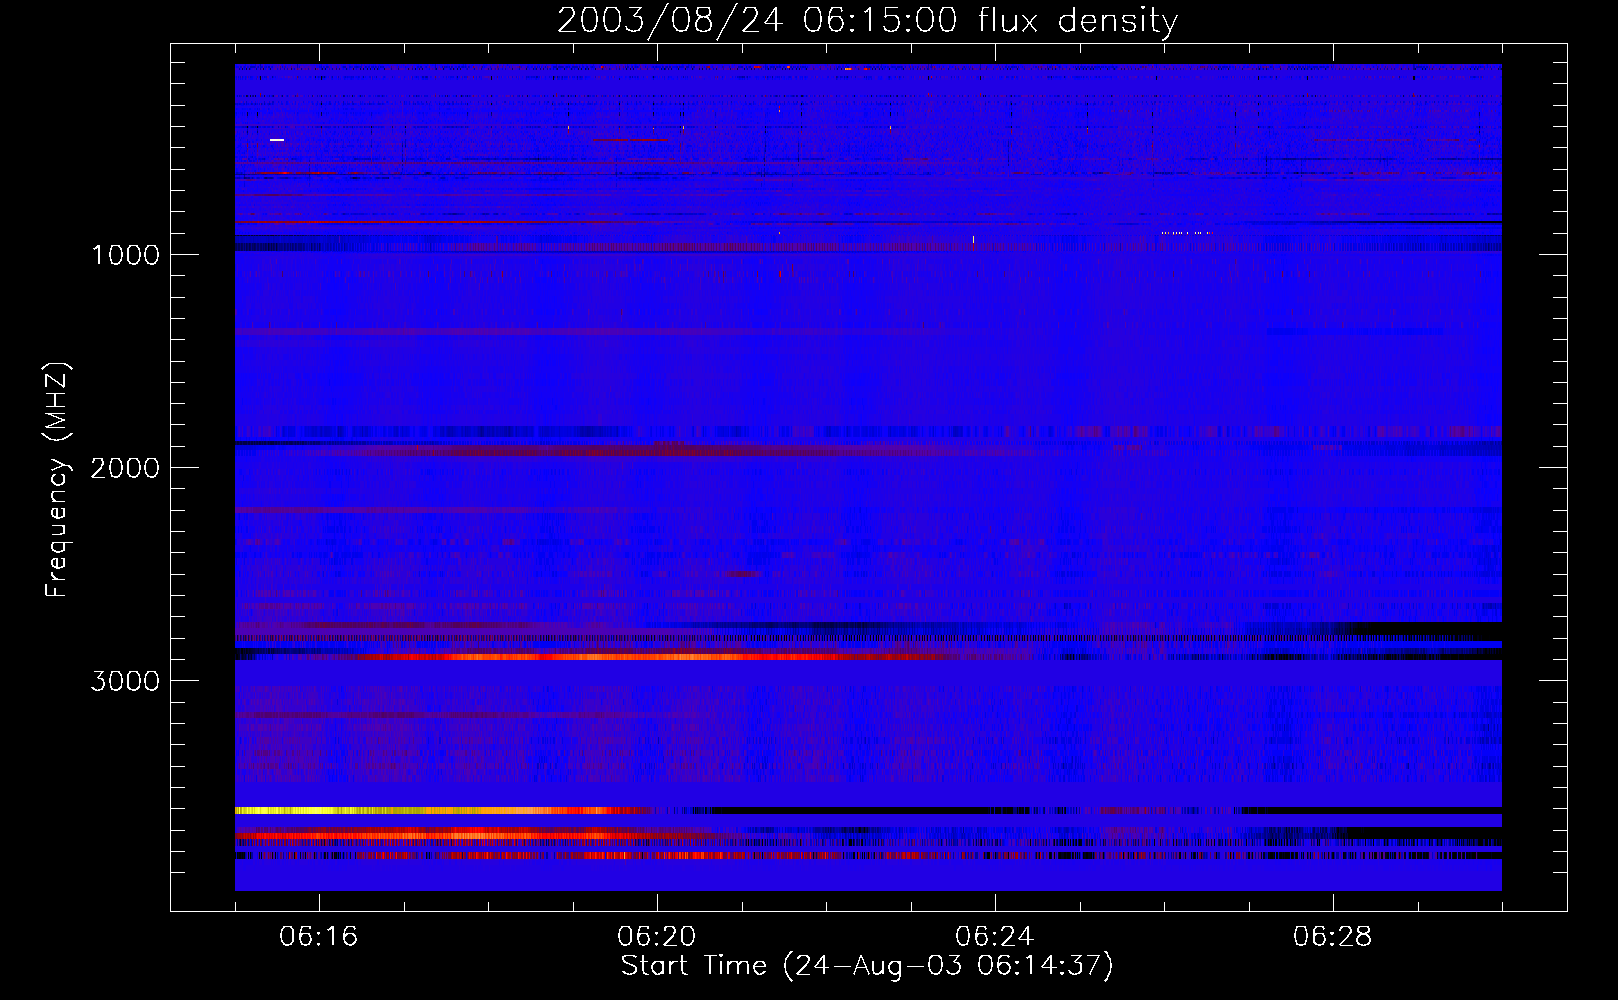Click the '1000' frequency tick label
Screen dimensions: 1618x1000
tap(125, 255)
